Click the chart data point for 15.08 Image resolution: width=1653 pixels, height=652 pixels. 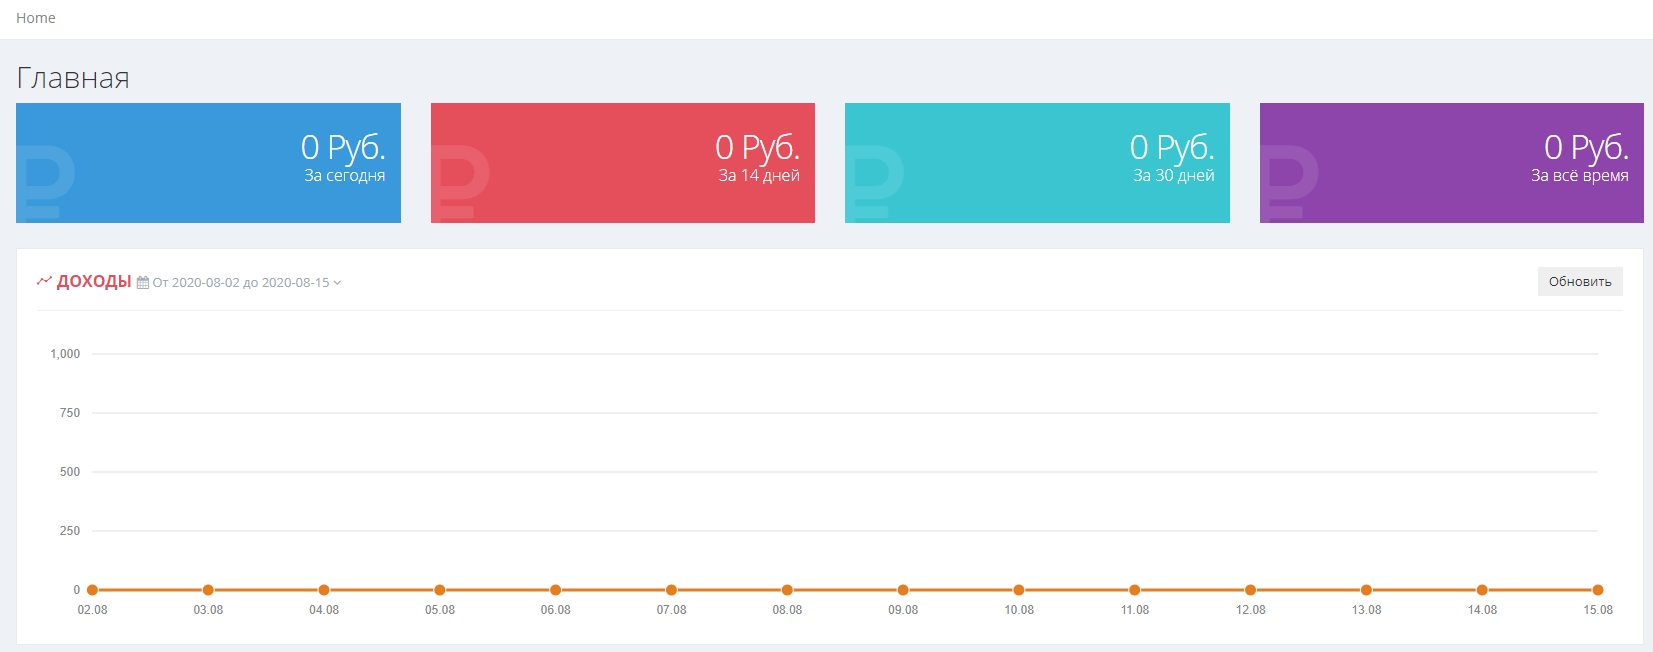pos(1598,590)
